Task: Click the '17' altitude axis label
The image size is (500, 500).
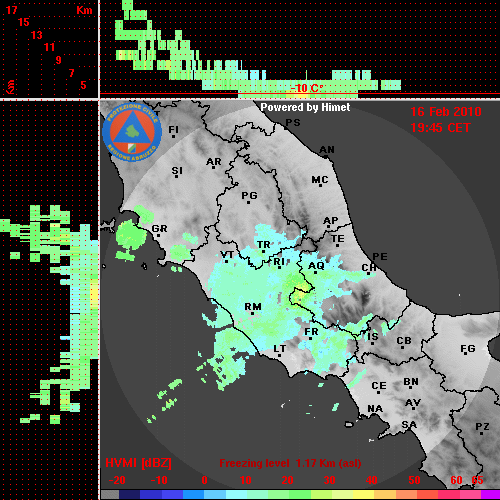Action: tap(11, 10)
